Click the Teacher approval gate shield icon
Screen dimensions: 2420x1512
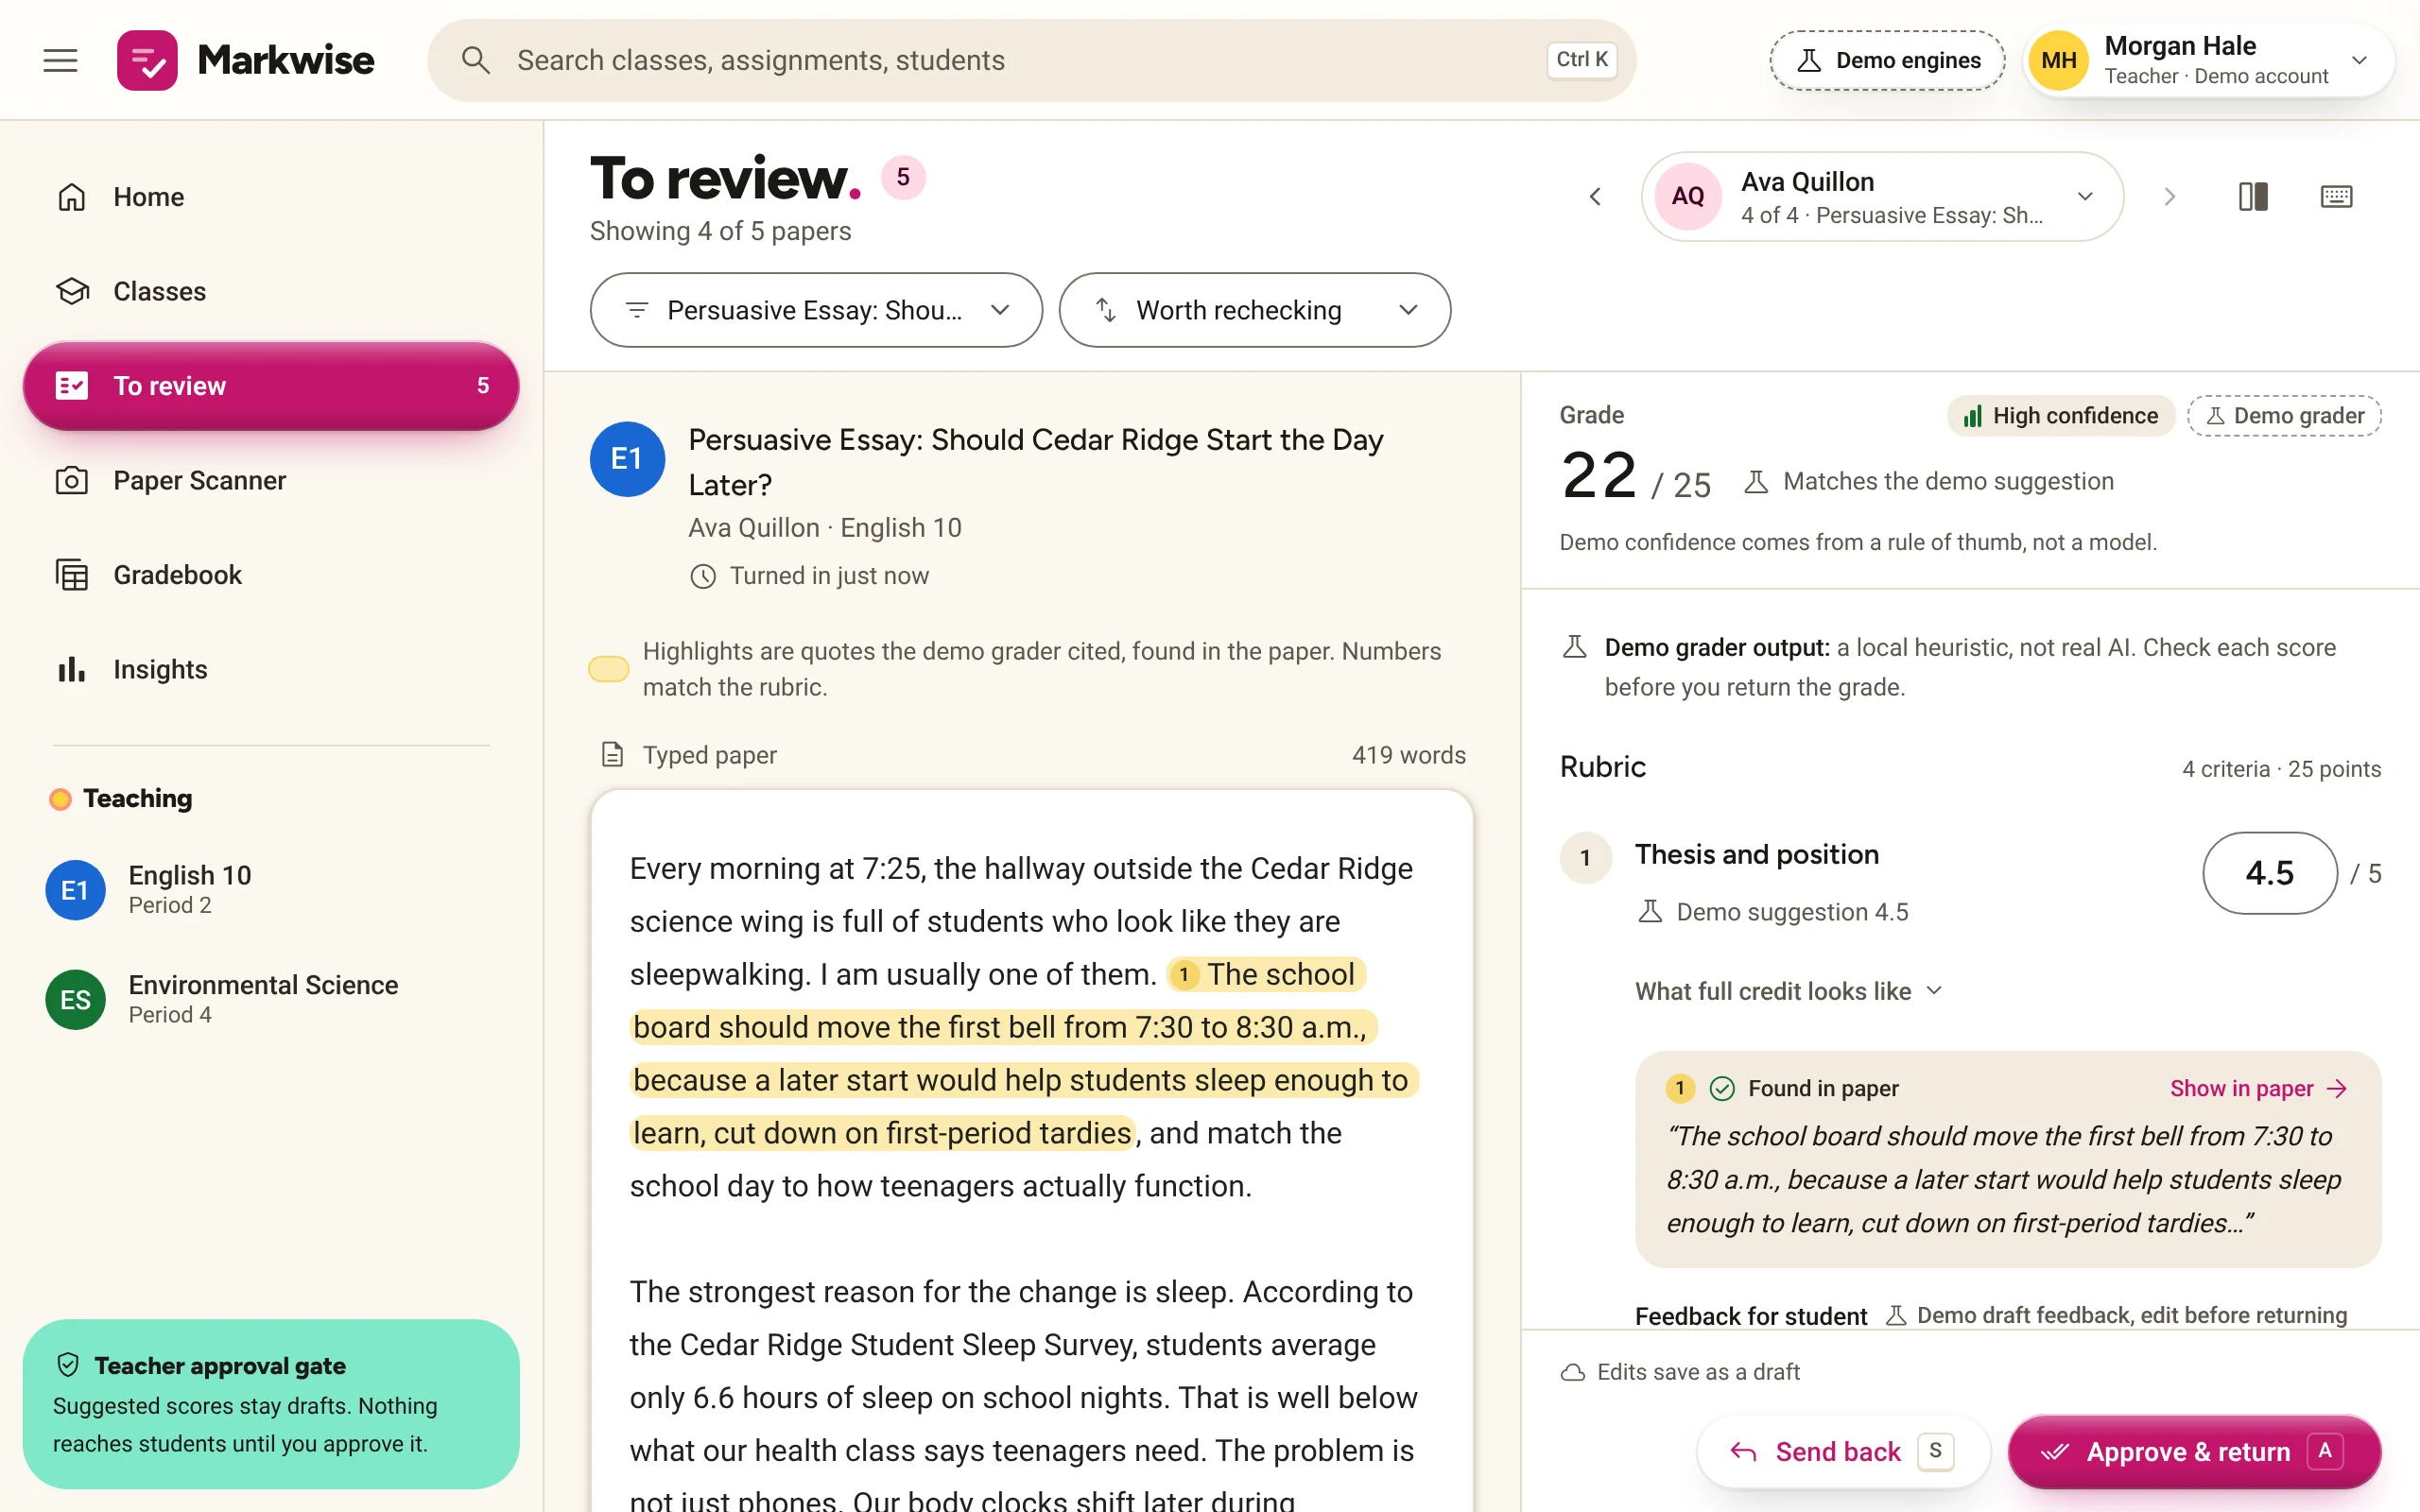[68, 1364]
